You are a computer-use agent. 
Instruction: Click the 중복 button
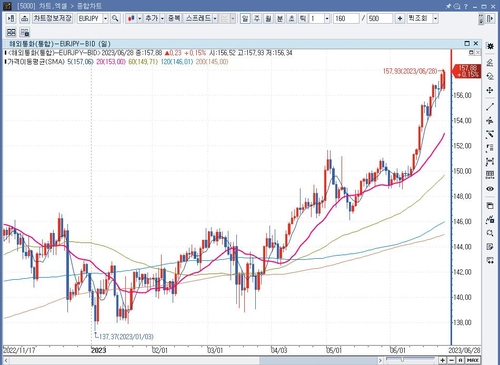click(x=174, y=18)
